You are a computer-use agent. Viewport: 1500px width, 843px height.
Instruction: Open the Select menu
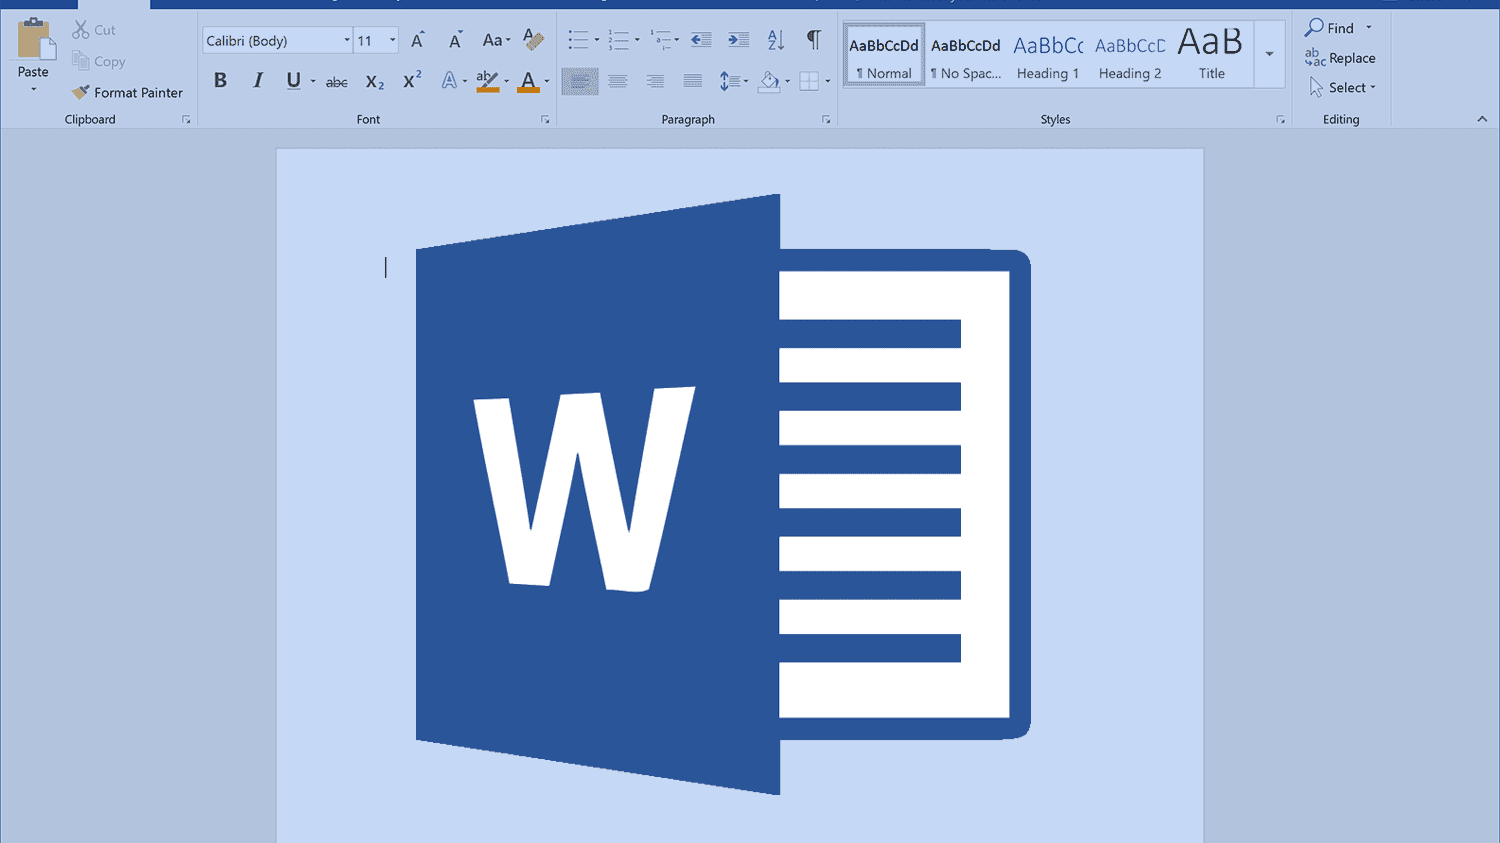pyautogui.click(x=1343, y=88)
